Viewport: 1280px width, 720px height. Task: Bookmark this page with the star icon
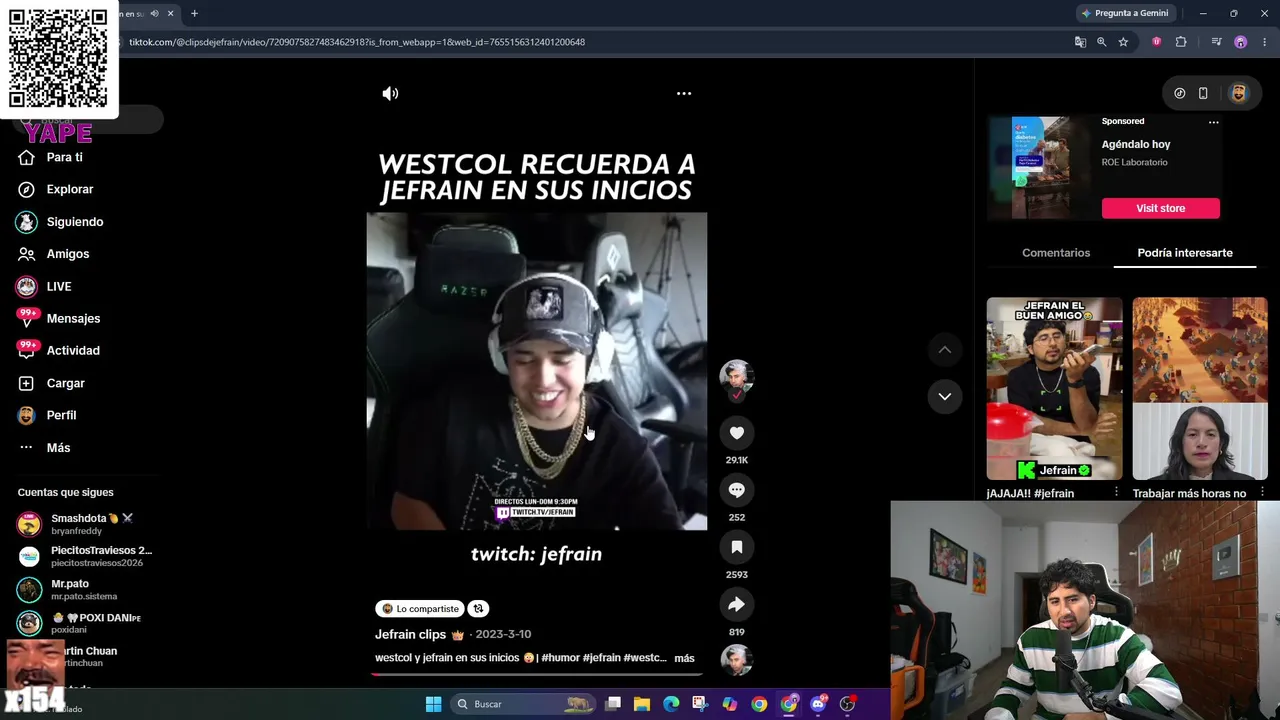1123,42
